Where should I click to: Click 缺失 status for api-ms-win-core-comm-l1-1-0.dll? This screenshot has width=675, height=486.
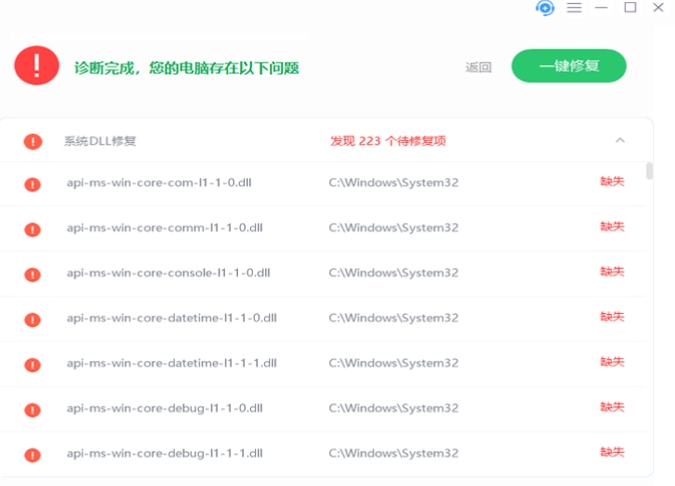612,227
